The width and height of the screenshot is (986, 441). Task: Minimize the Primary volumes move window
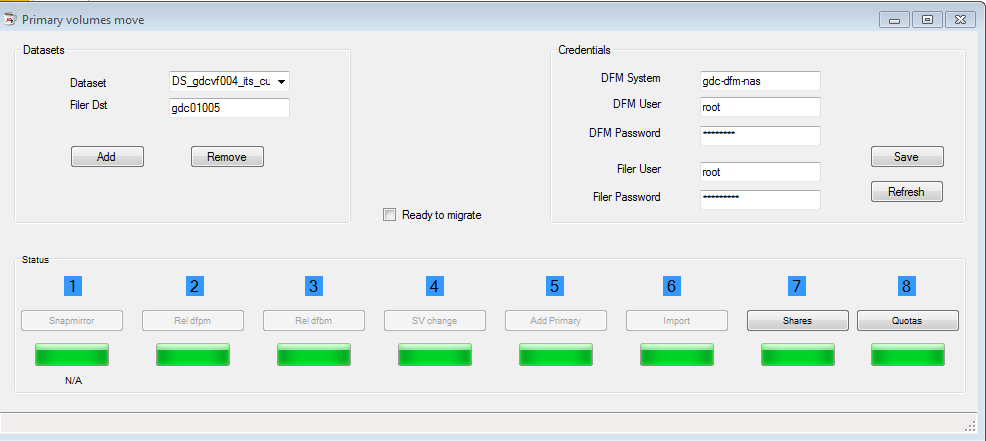pos(894,20)
